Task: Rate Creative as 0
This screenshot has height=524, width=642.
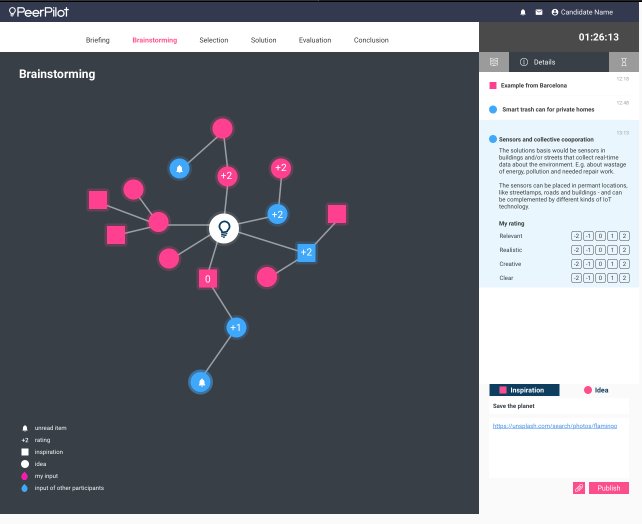Action: click(x=600, y=264)
